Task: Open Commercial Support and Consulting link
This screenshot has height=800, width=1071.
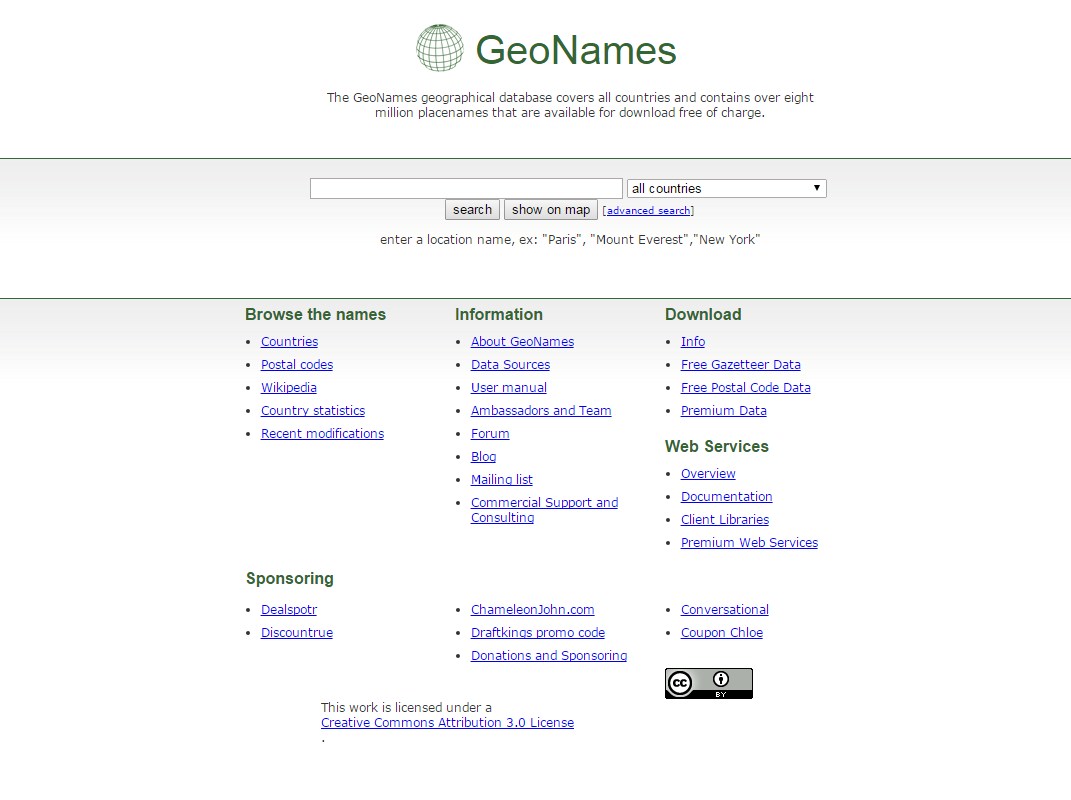Action: 544,503
